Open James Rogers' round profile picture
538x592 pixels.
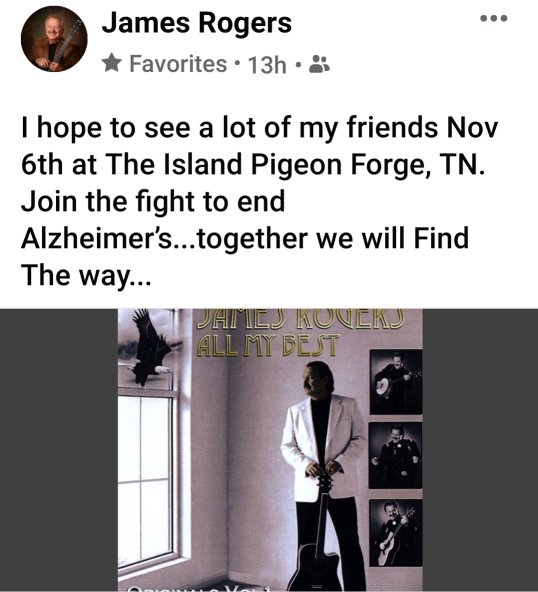pos(54,39)
